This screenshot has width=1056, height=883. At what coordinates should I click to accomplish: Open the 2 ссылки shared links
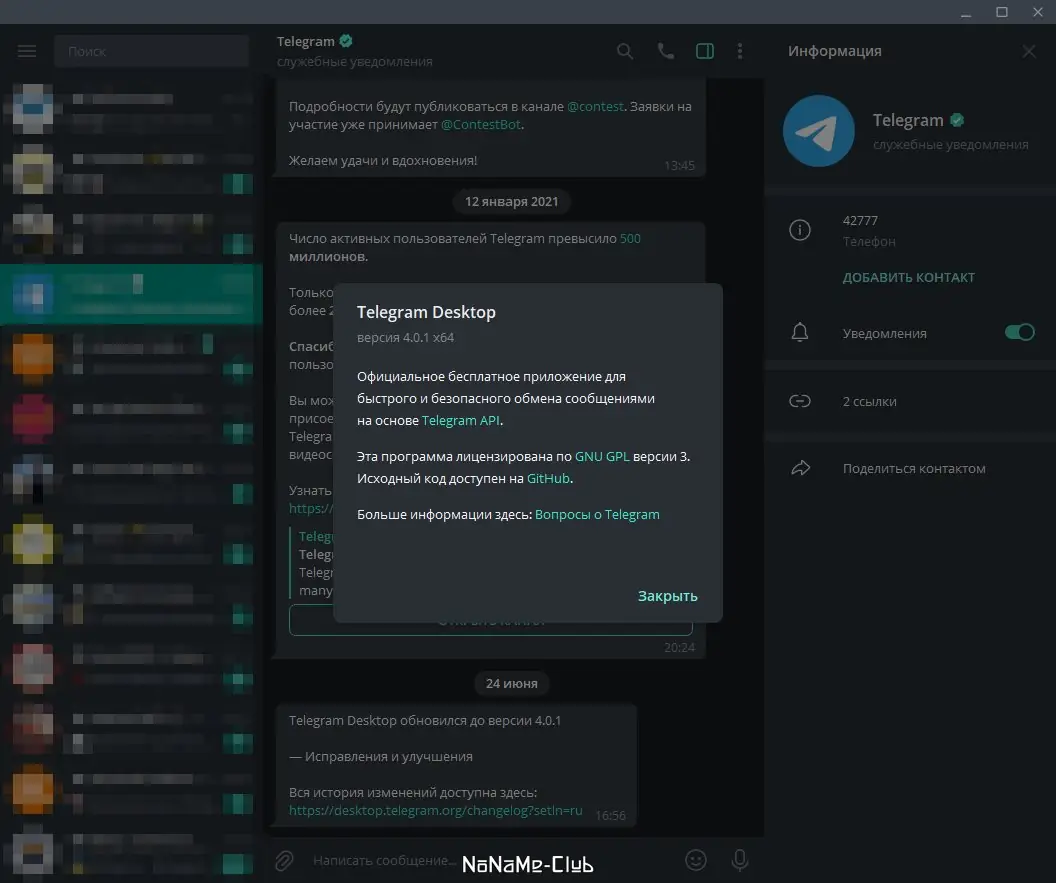(869, 401)
